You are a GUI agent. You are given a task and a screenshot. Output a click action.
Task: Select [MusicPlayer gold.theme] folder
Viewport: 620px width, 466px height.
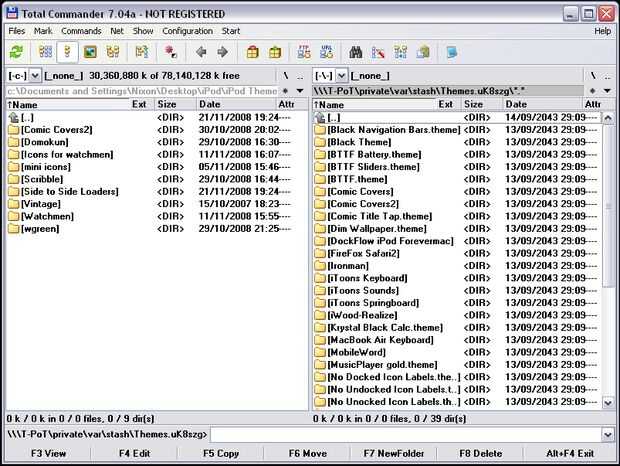(457, 364)
